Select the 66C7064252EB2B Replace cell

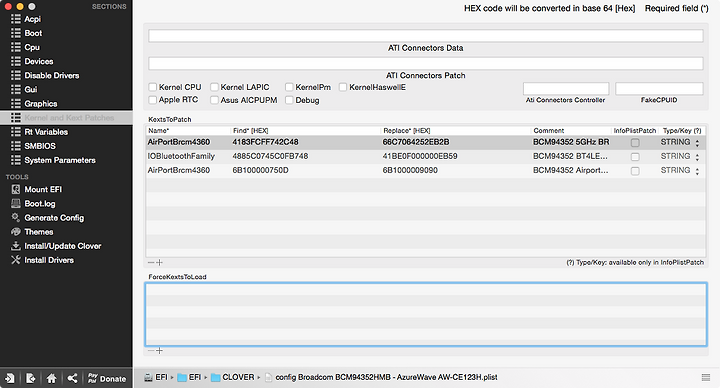click(x=416, y=142)
